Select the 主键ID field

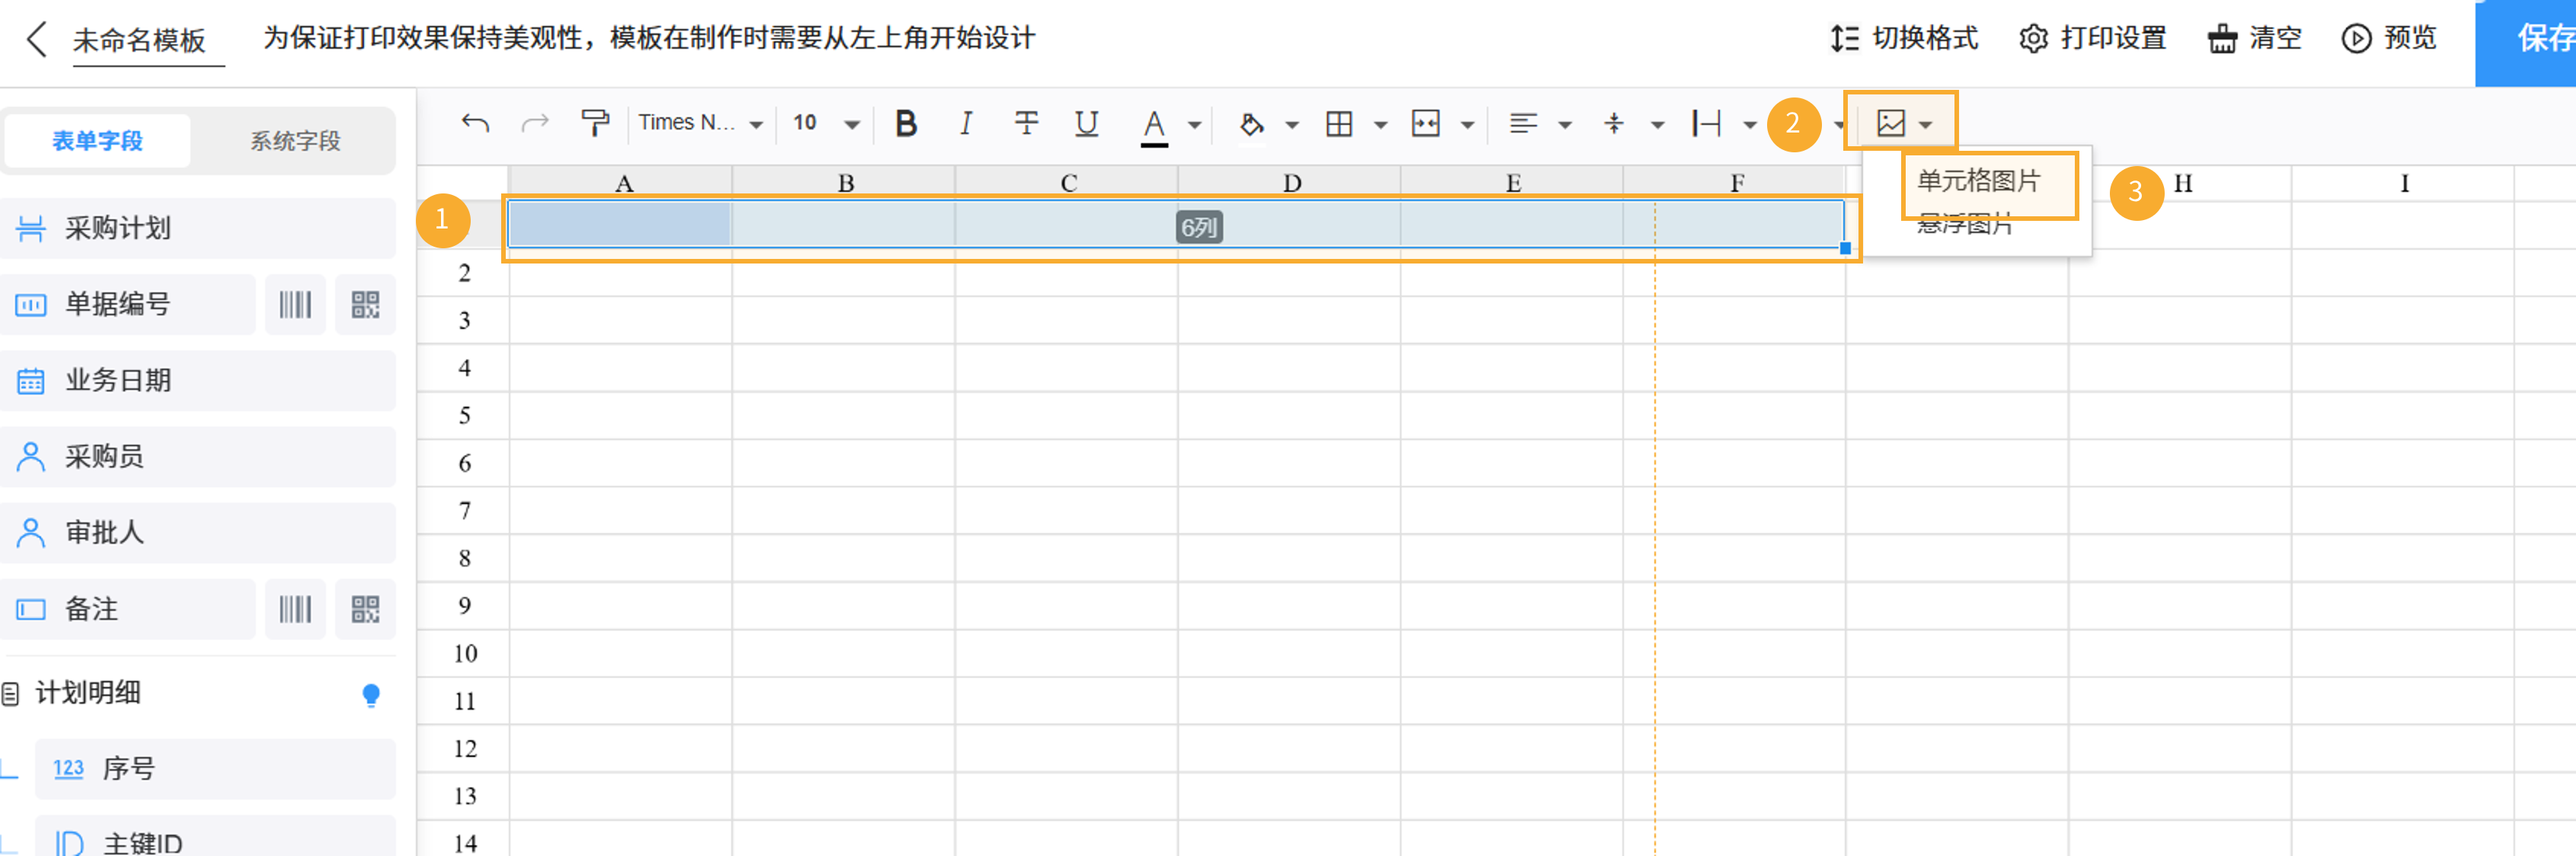tap(215, 838)
